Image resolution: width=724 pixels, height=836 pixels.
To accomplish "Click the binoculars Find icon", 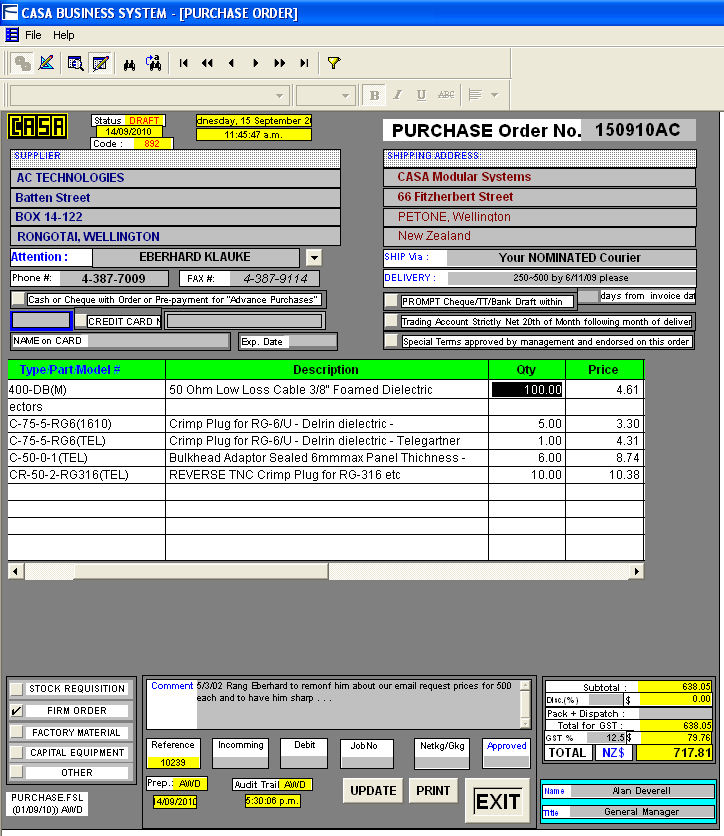I will coord(129,64).
